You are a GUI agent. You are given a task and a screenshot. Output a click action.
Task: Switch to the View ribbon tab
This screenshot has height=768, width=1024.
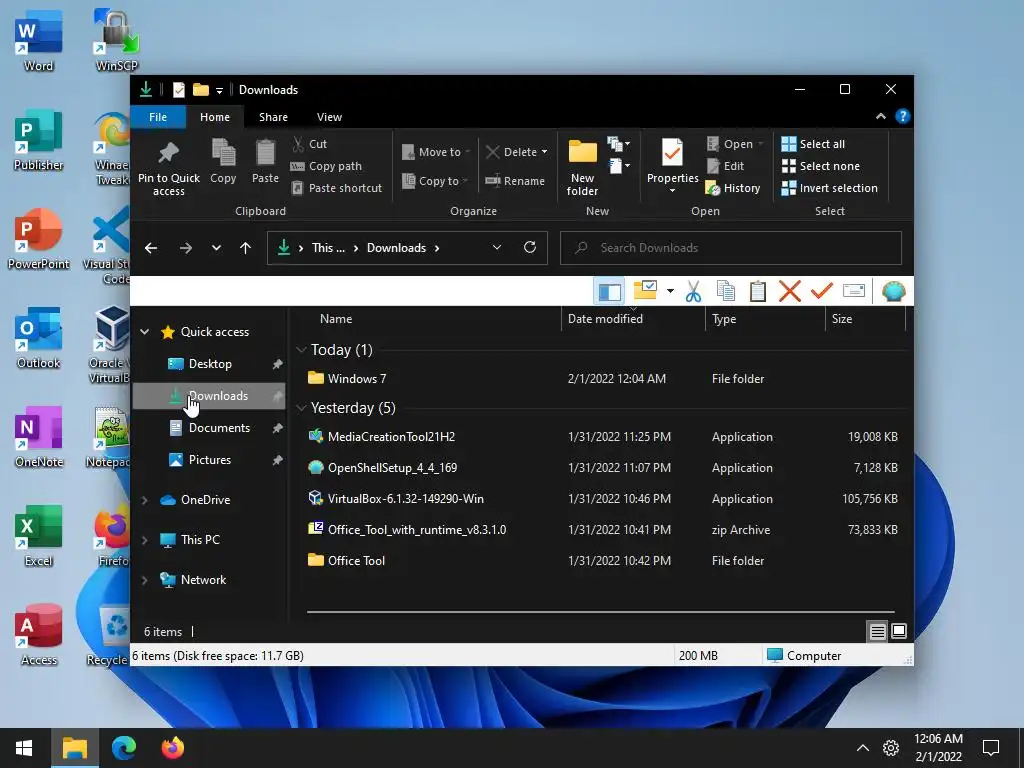(x=329, y=117)
